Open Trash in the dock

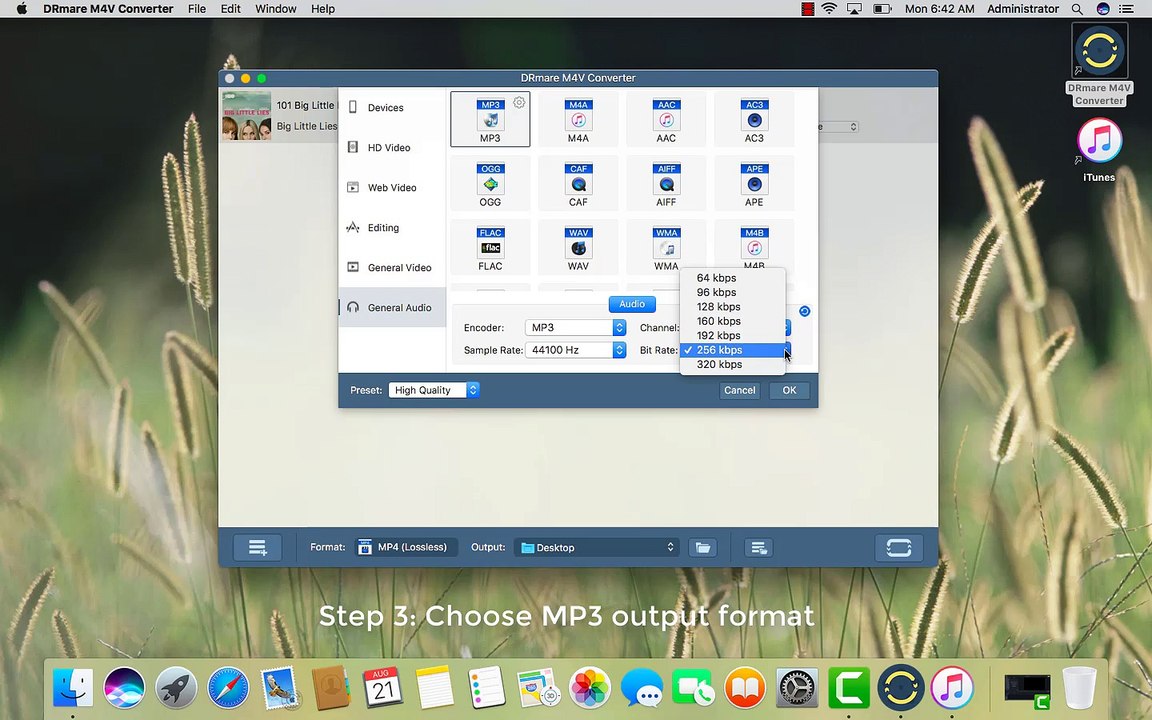tap(1079, 688)
